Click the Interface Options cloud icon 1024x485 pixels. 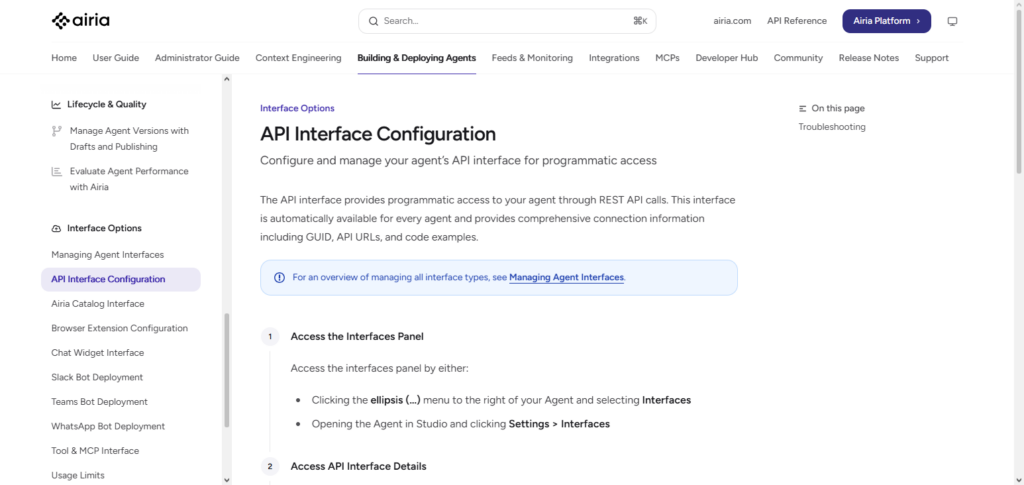pyautogui.click(x=56, y=228)
